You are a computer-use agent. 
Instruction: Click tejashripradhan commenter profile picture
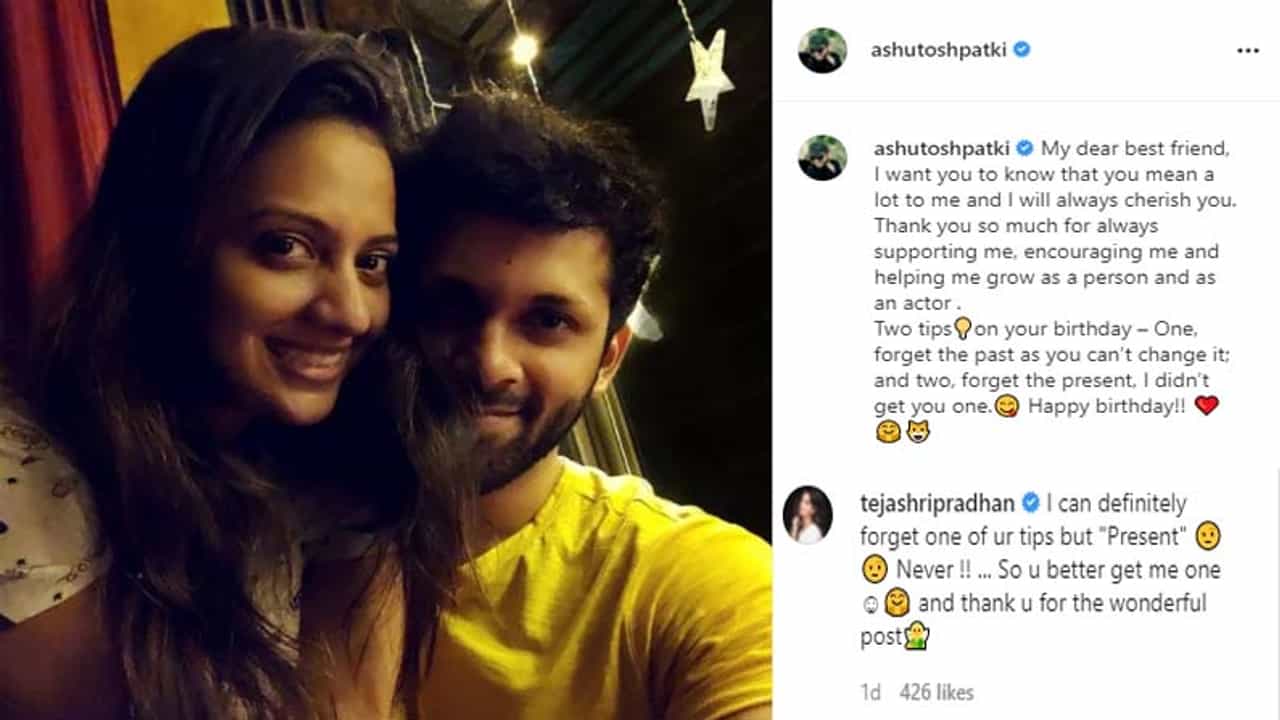(x=807, y=515)
